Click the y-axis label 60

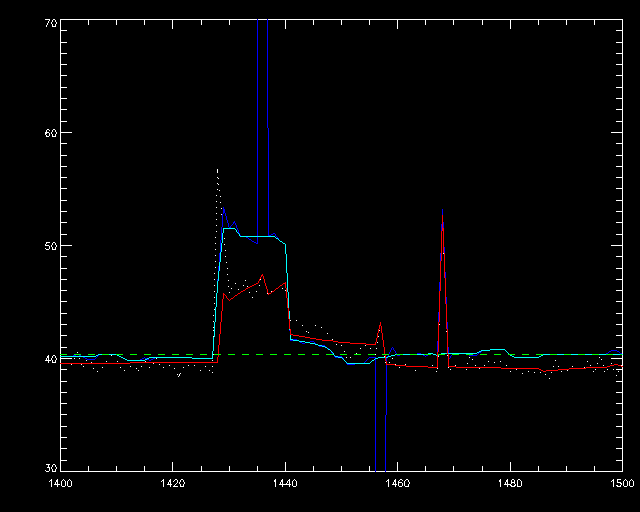pos(51,132)
